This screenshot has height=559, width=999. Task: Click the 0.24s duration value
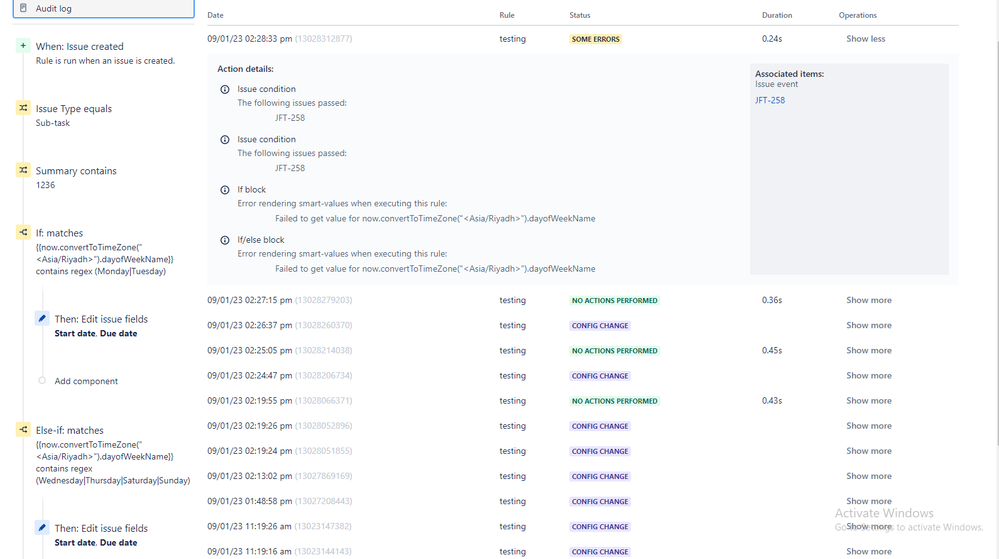tap(772, 39)
